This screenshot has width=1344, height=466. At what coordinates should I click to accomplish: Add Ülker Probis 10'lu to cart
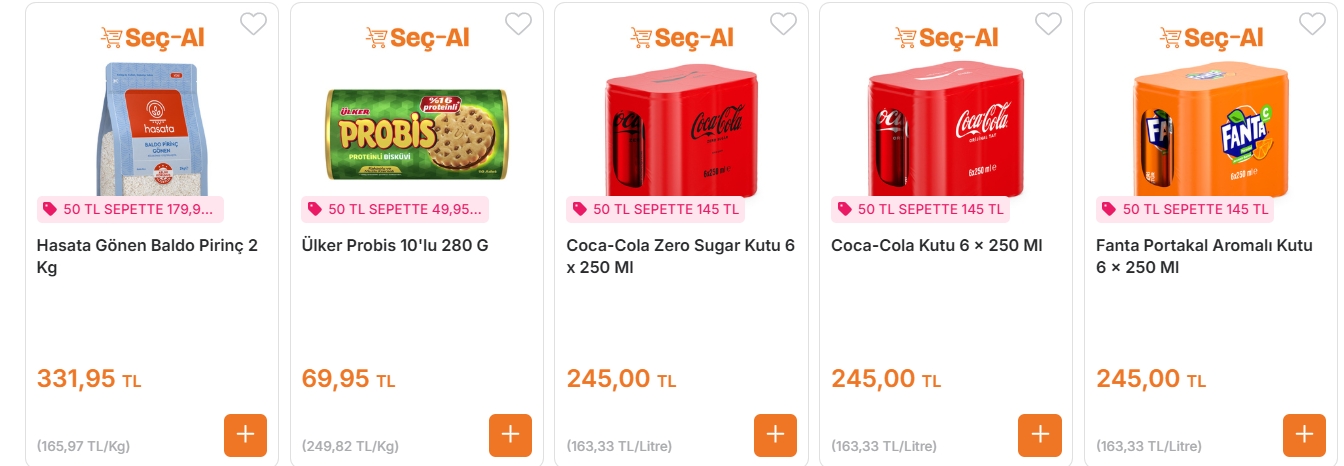point(510,435)
